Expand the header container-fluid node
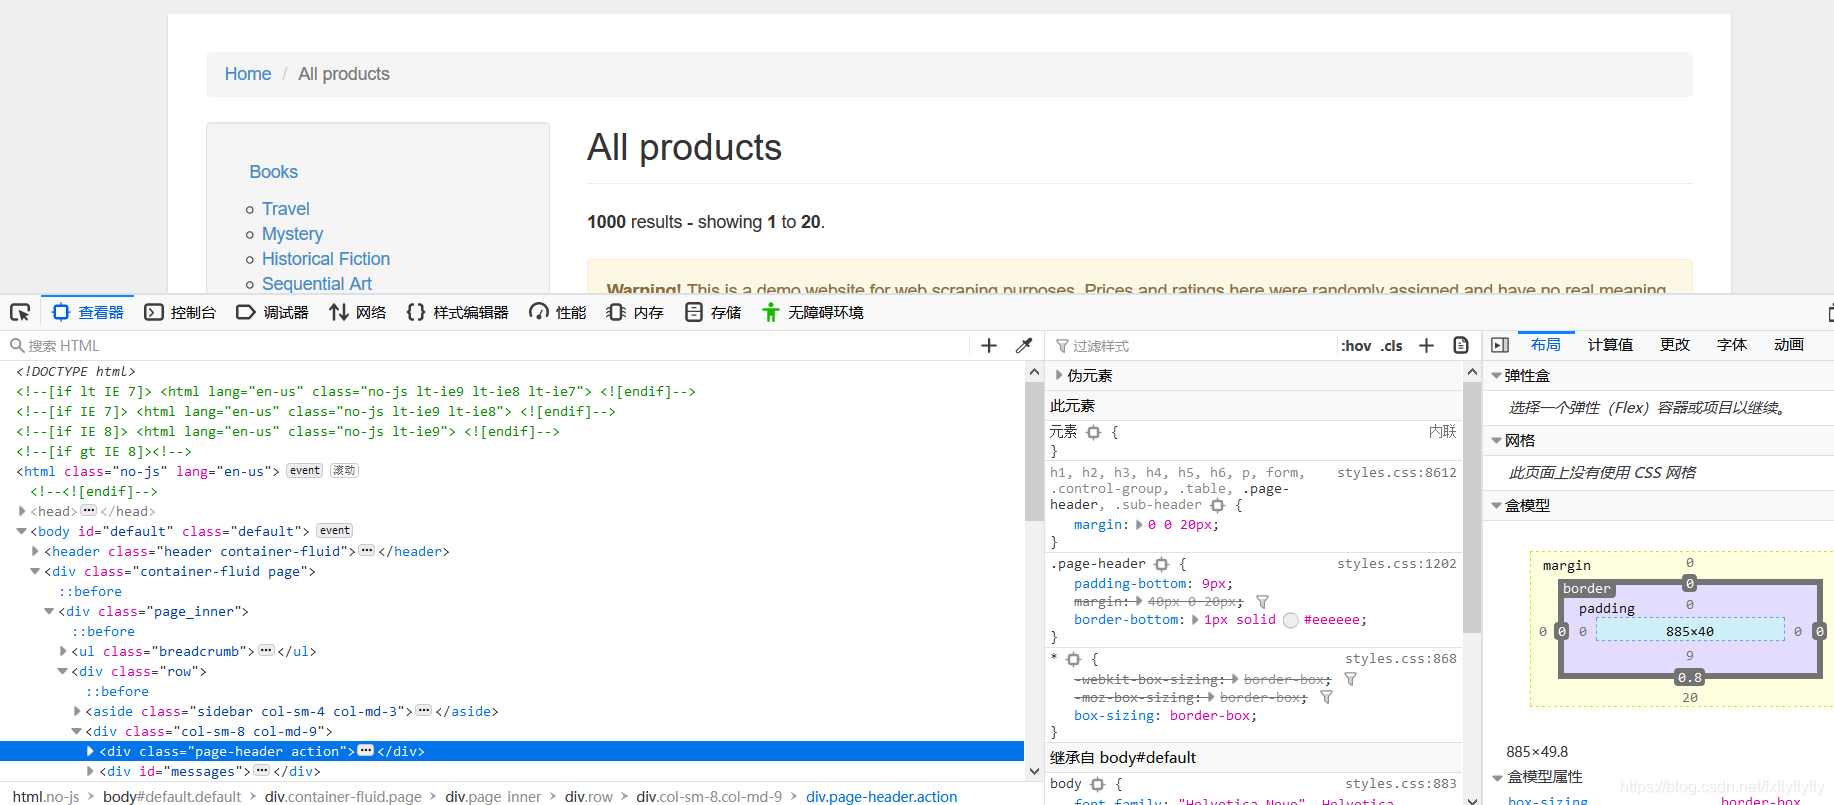Screen dimensions: 1834x805 click(36, 551)
